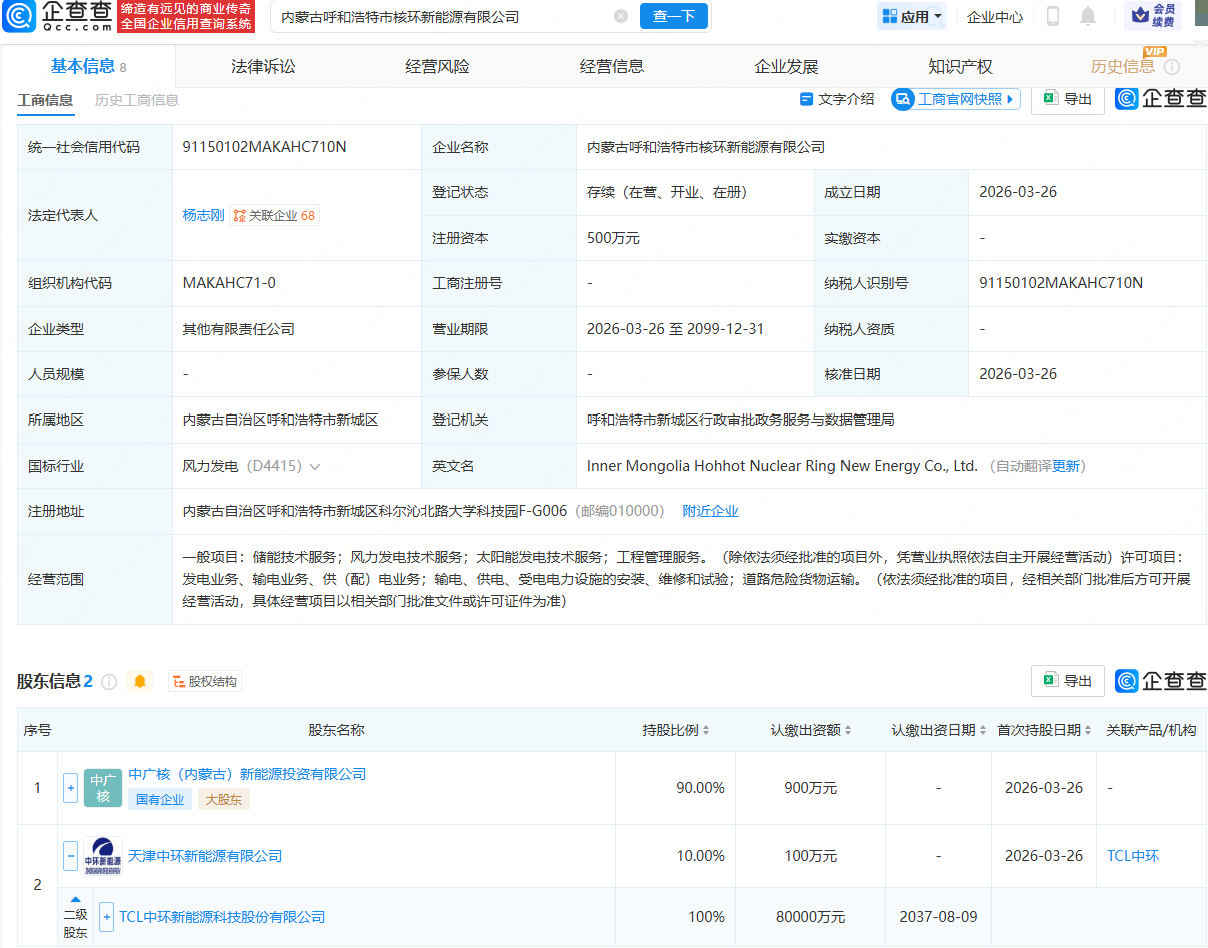1208x948 pixels.
Task: Collapse the 天津中环新能源有限公司 shareholder row
Action: coord(70,856)
